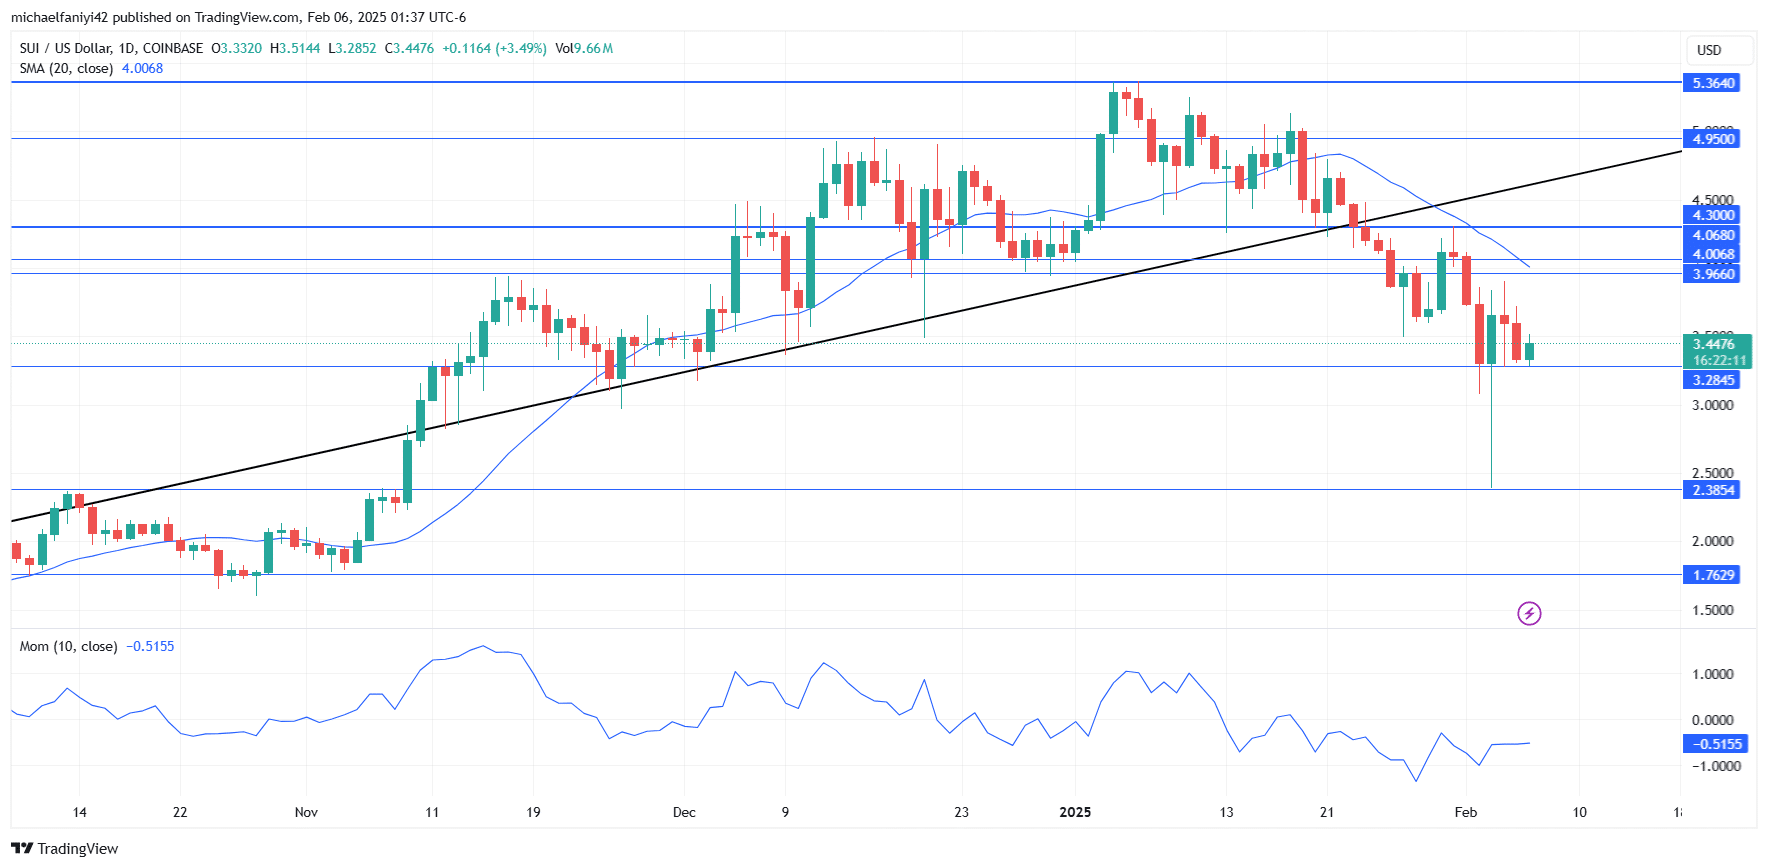
Task: Click the 2025 year label on time axis
Action: (1075, 812)
